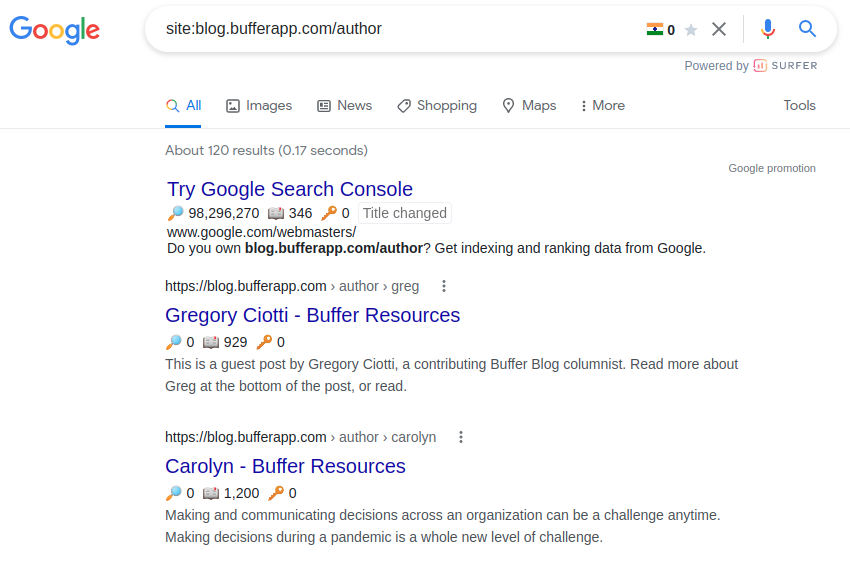This screenshot has width=850, height=570.
Task: Open Carolyn - Buffer Resources result
Action: tap(285, 466)
